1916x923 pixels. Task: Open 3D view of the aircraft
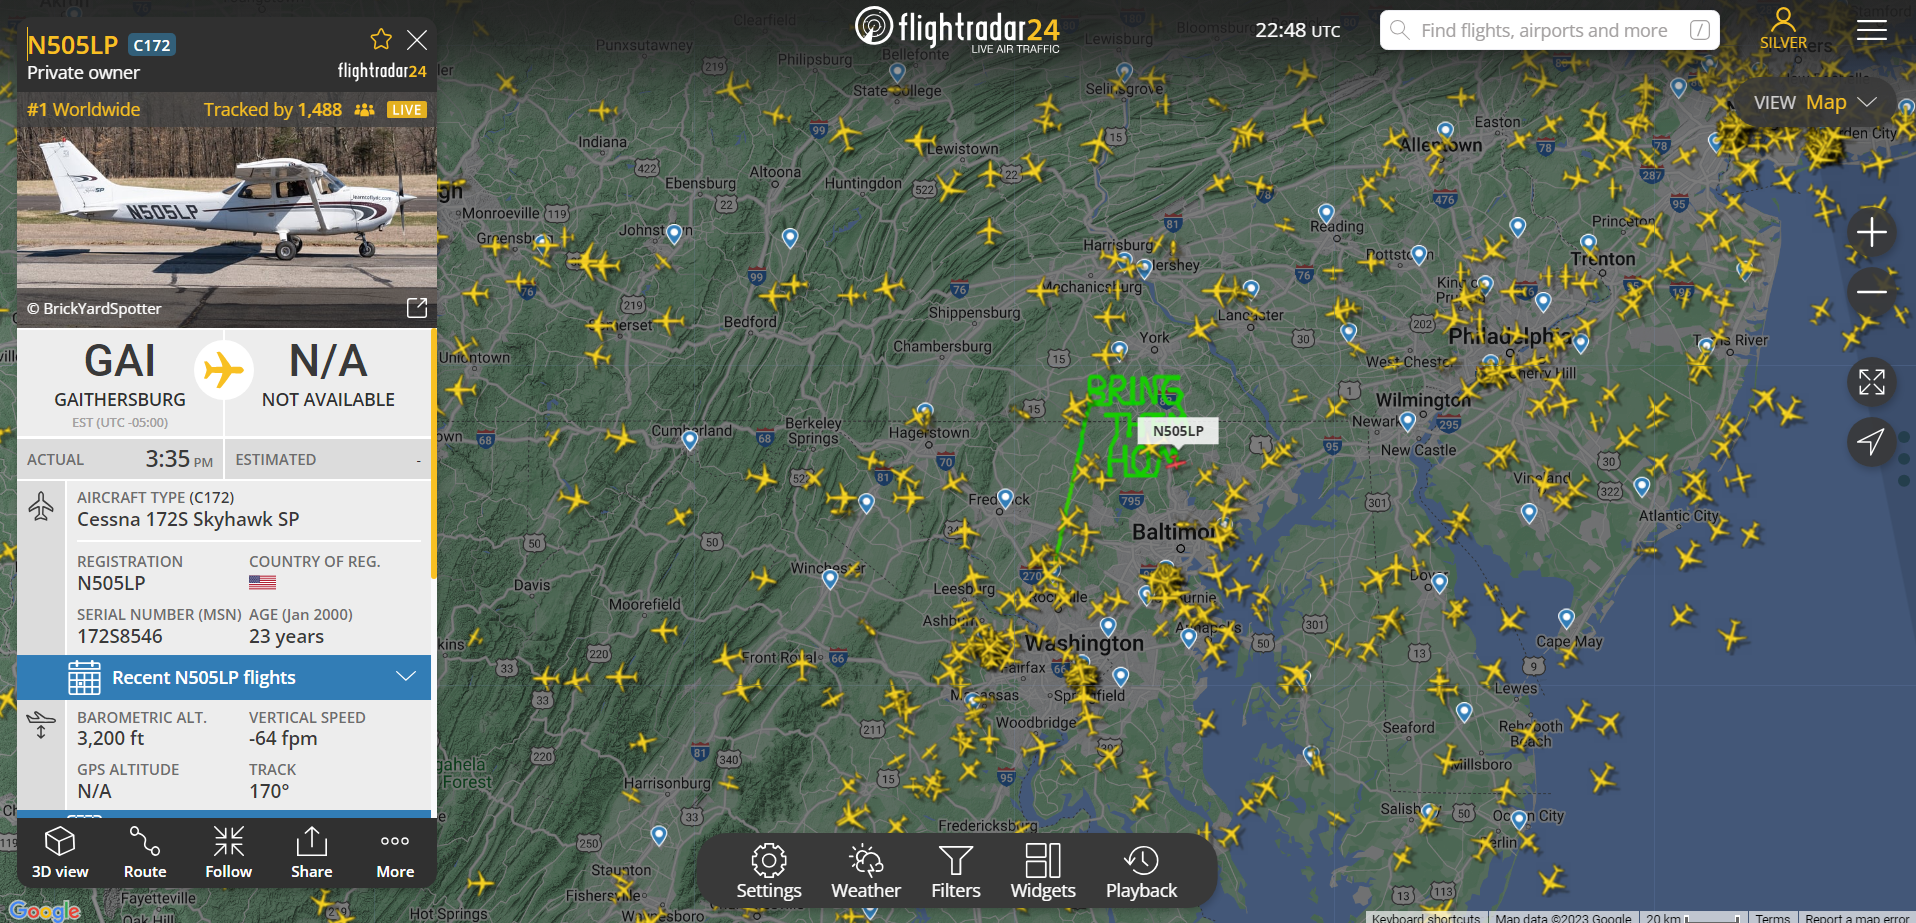[x=60, y=853]
